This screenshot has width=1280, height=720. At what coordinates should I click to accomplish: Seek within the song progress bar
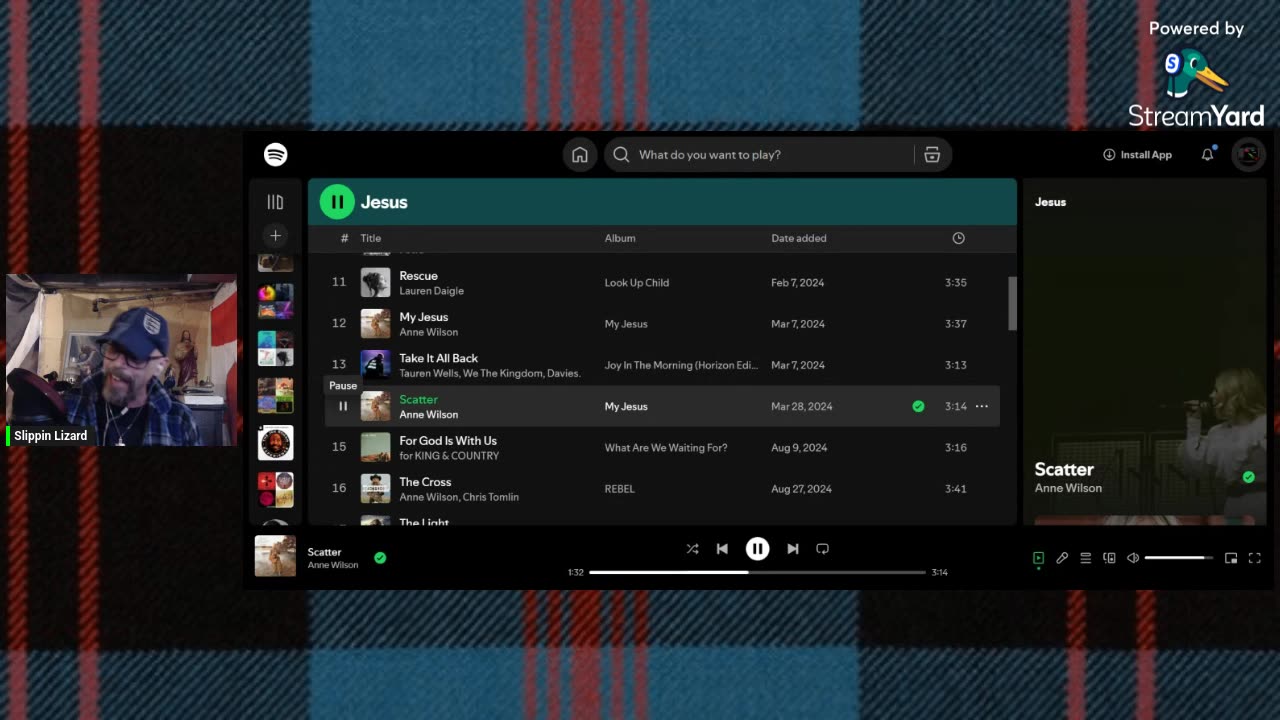point(757,572)
